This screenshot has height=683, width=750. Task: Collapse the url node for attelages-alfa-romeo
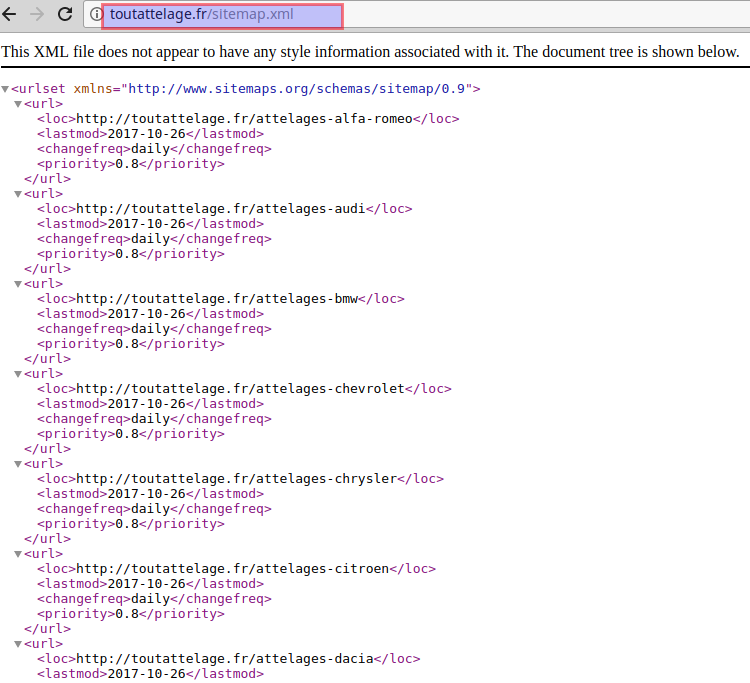[18, 104]
